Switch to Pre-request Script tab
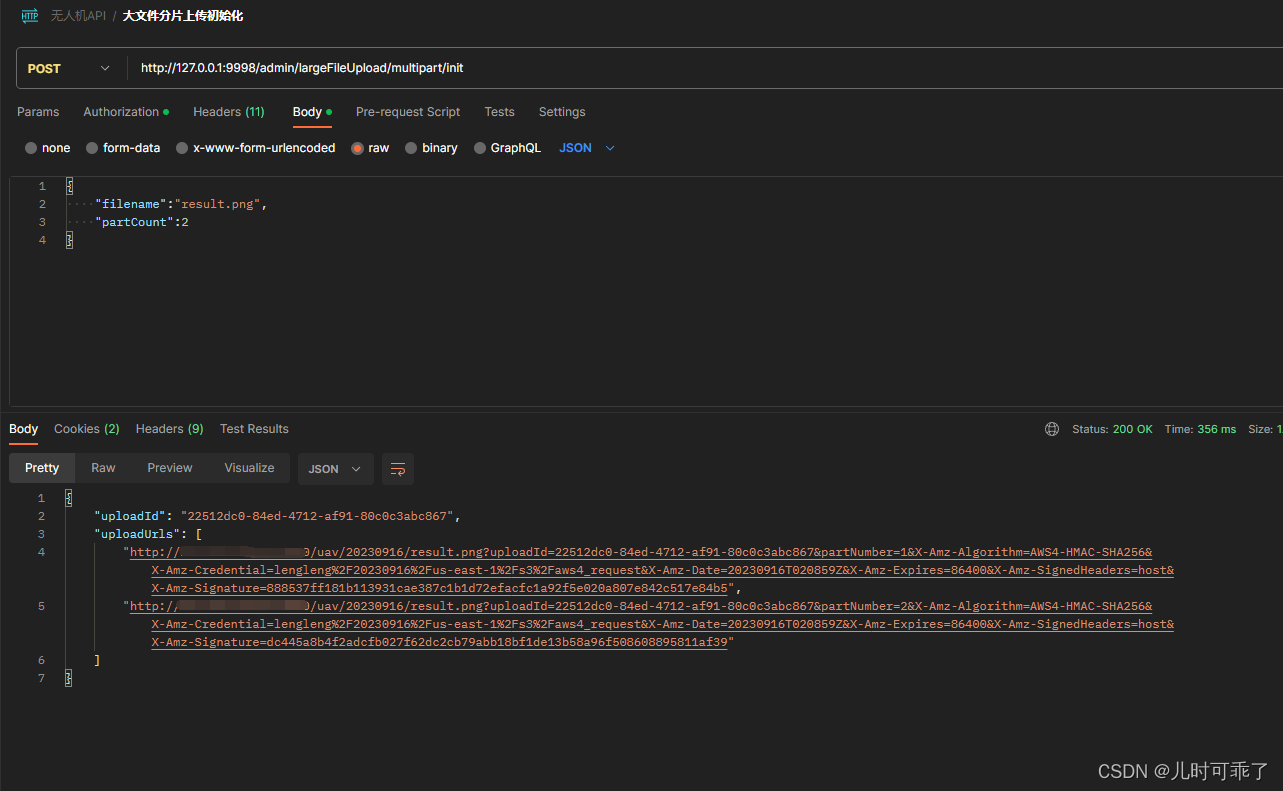The width and height of the screenshot is (1283, 791). (x=408, y=112)
